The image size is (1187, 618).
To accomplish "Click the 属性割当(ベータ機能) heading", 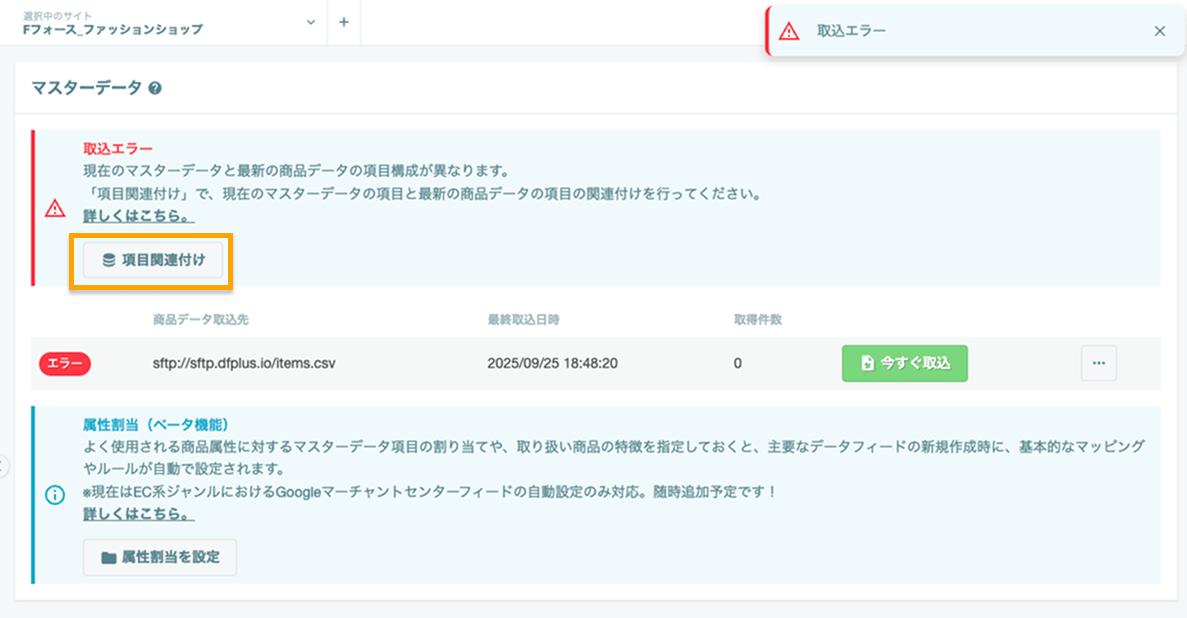I will [156, 424].
